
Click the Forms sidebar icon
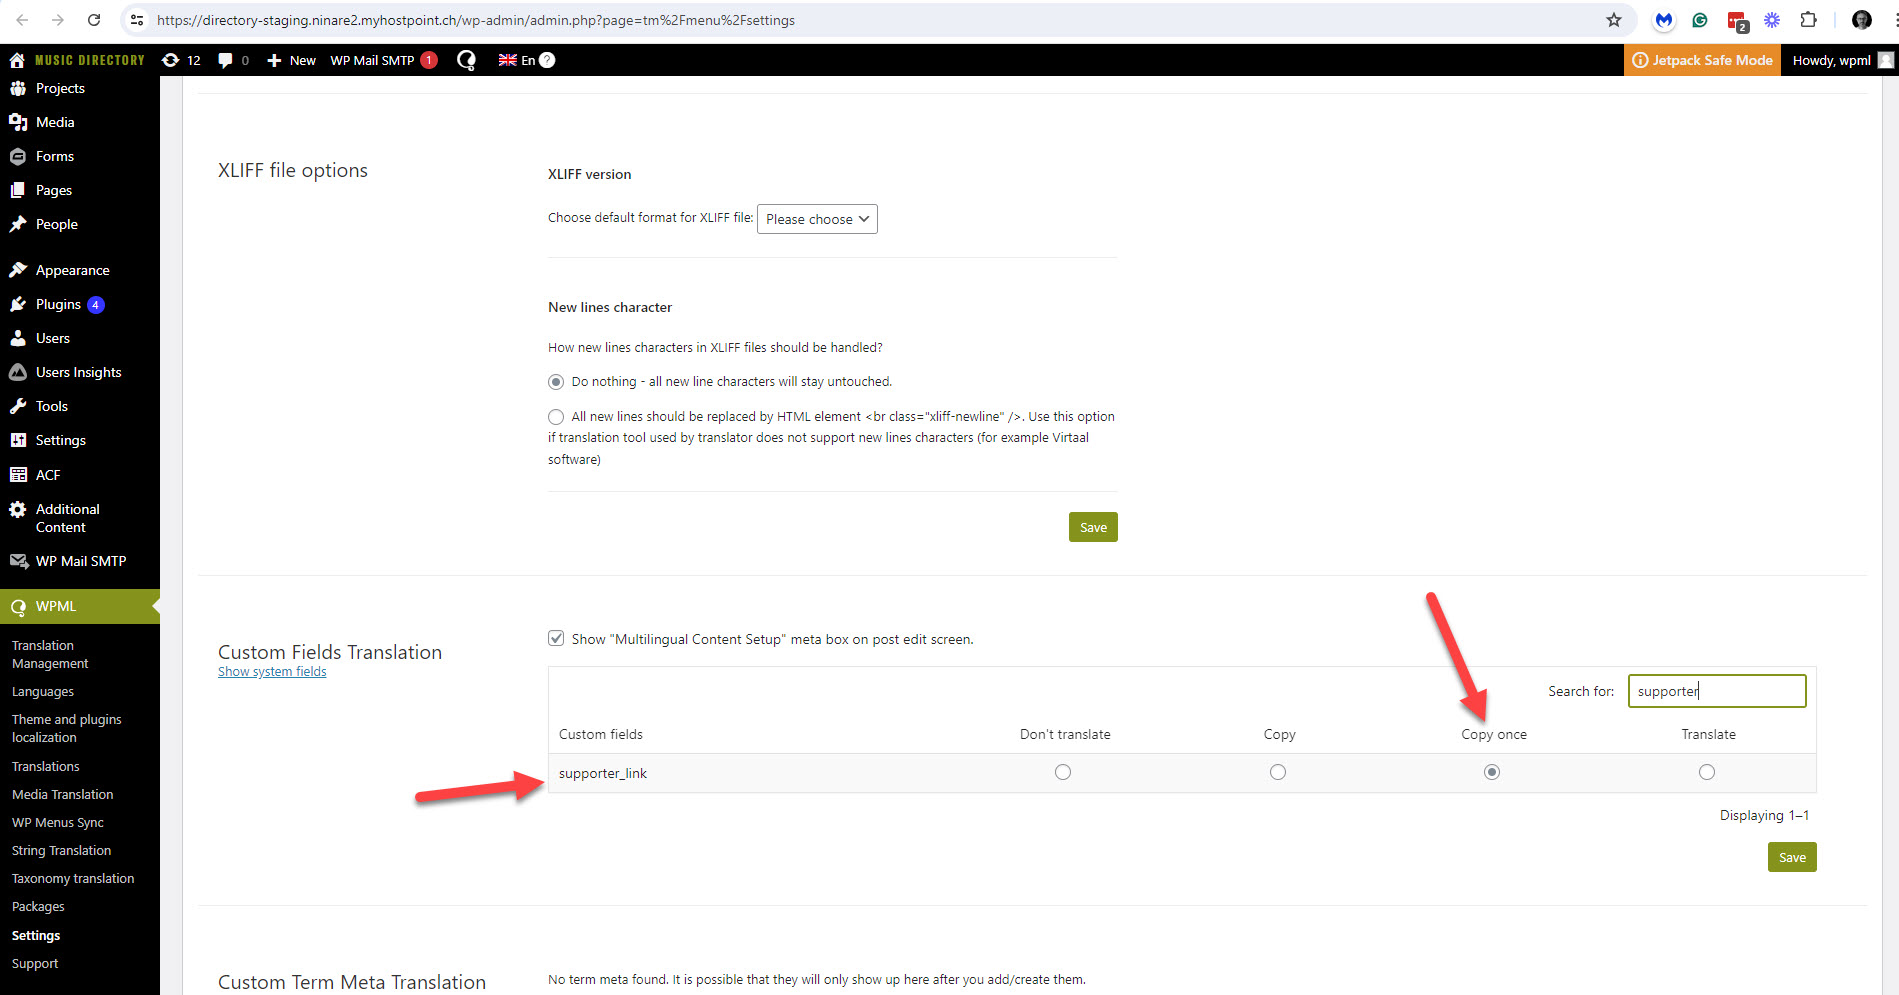coord(18,156)
